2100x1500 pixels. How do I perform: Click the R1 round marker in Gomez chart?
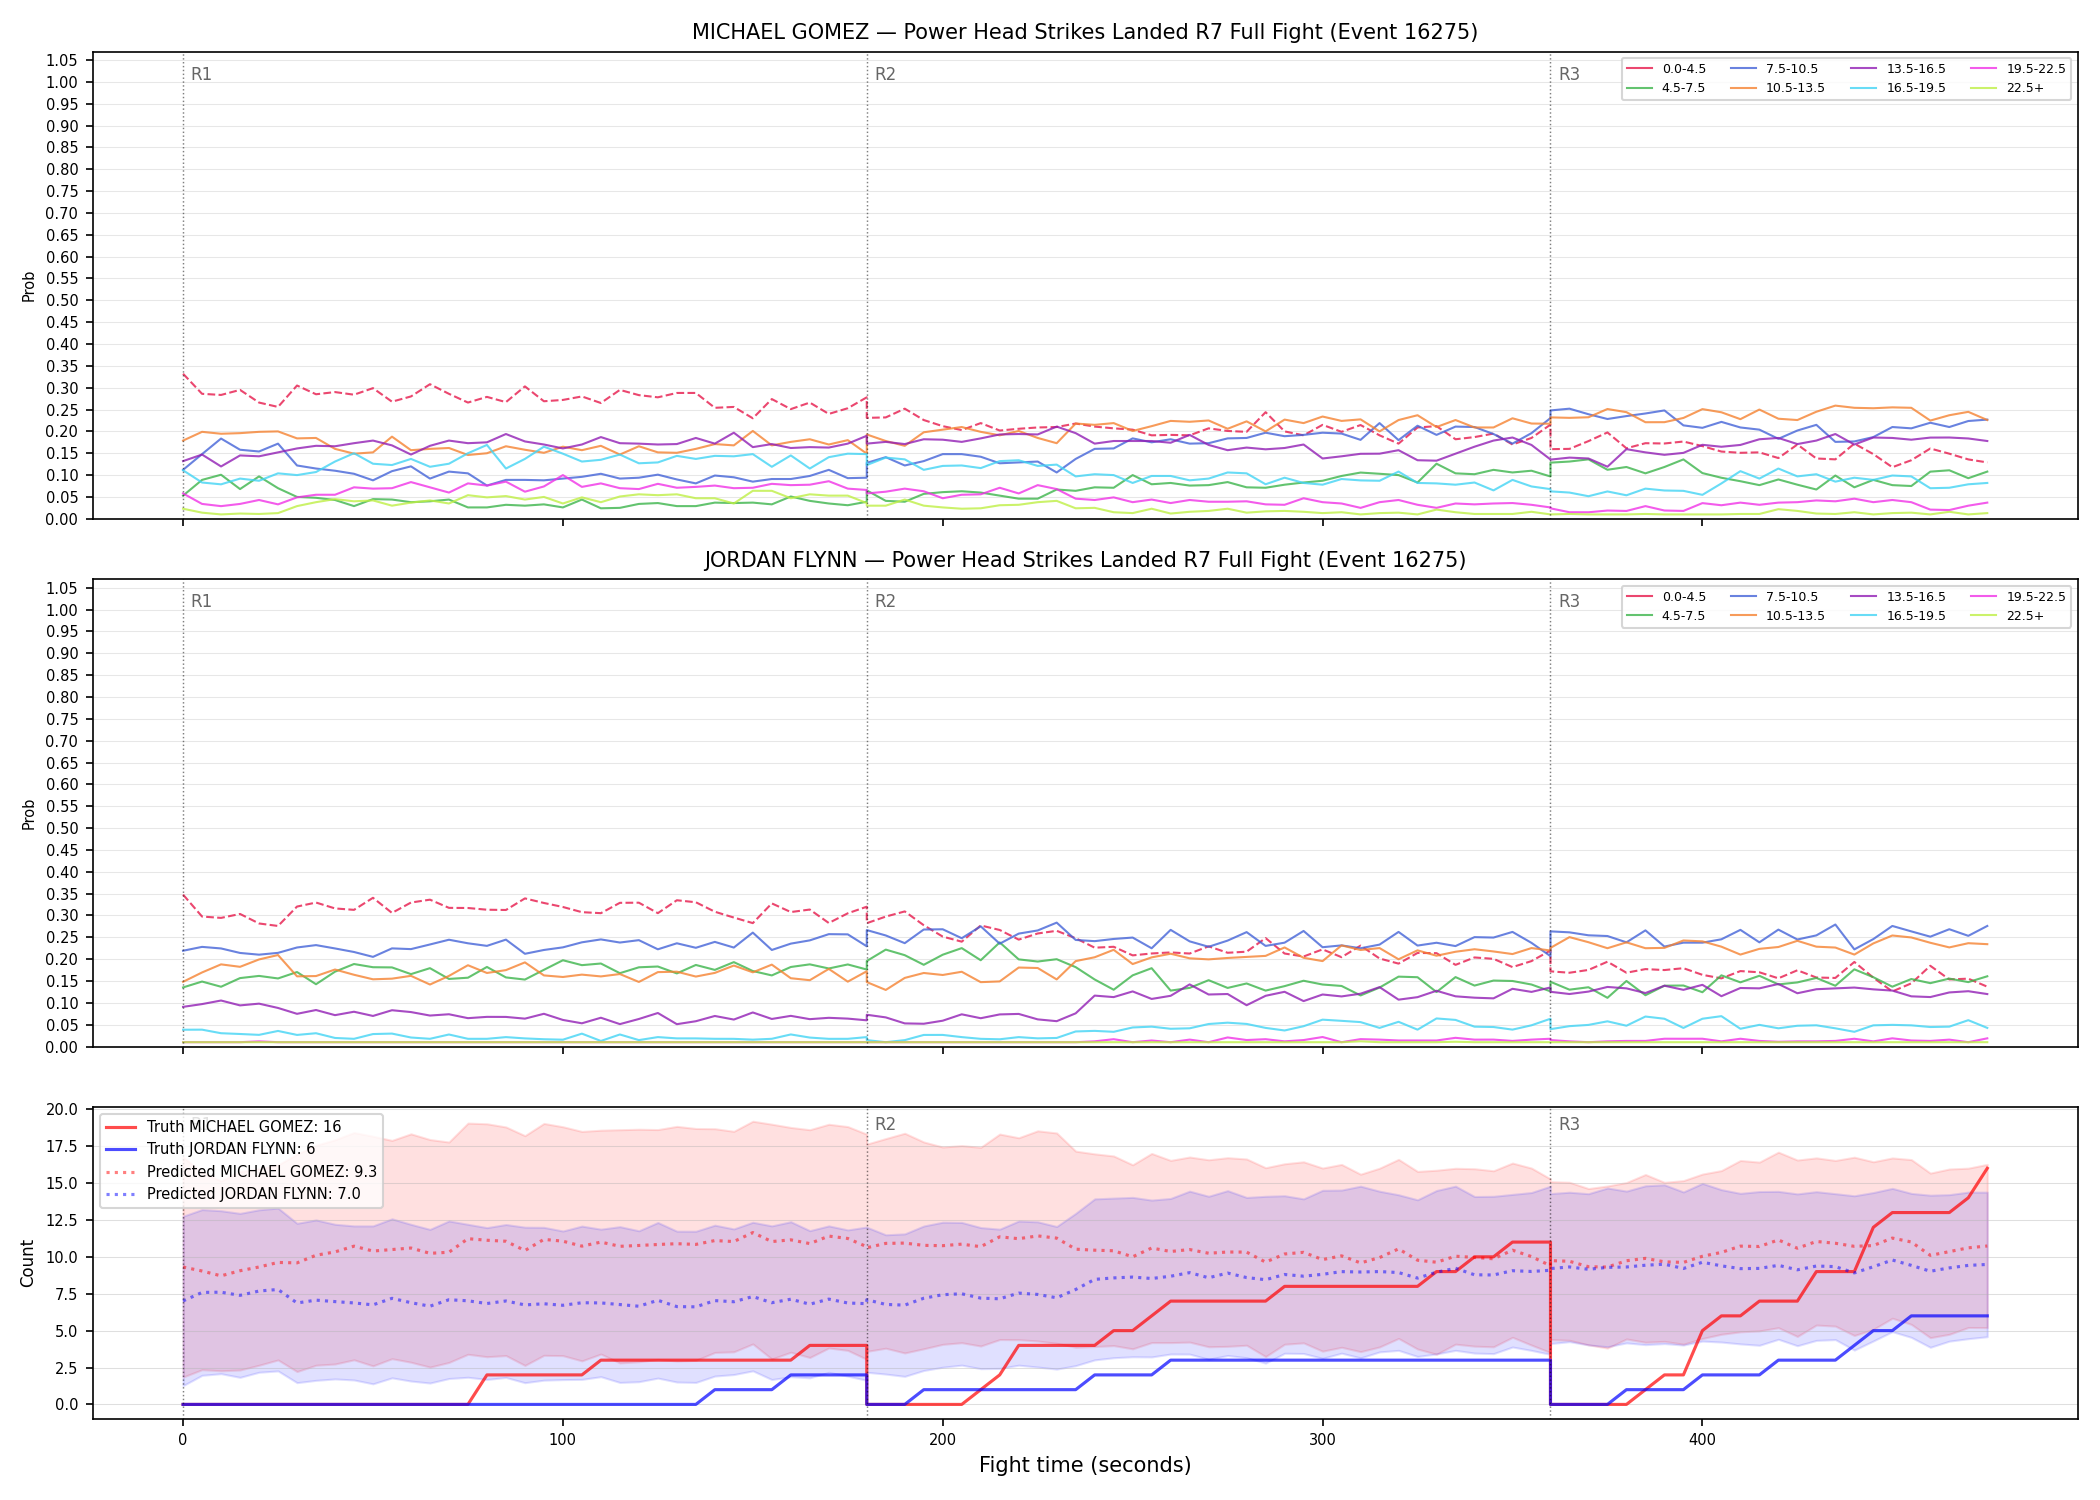(201, 74)
